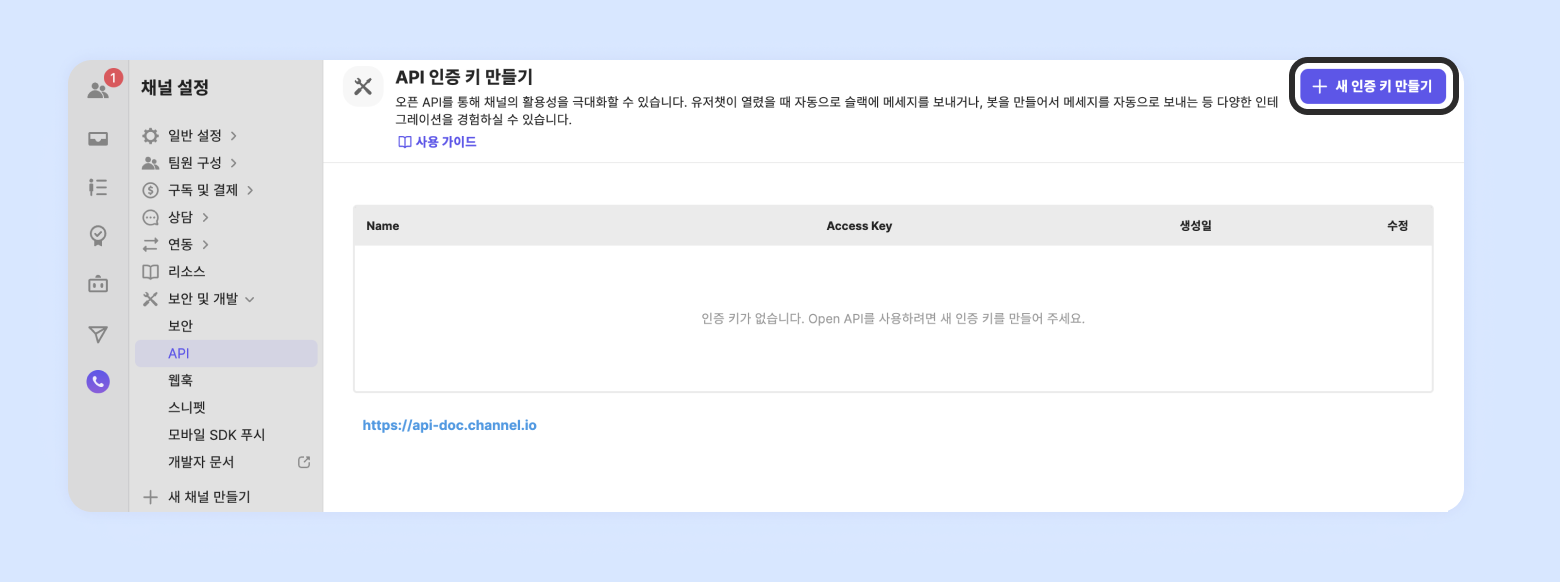Click the contacts list icon in left rail
The image size is (1560, 582).
click(98, 187)
